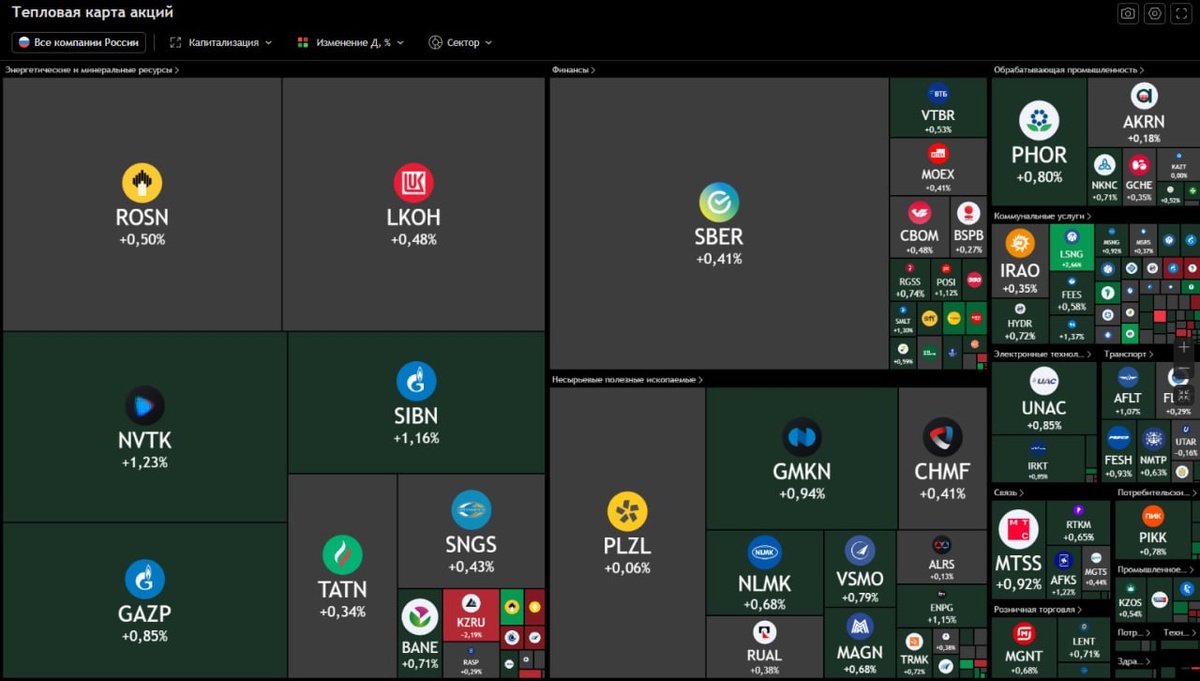The height and width of the screenshot is (681, 1200).
Task: Expand the Связь sector header
Action: pyautogui.click(x=1008, y=492)
